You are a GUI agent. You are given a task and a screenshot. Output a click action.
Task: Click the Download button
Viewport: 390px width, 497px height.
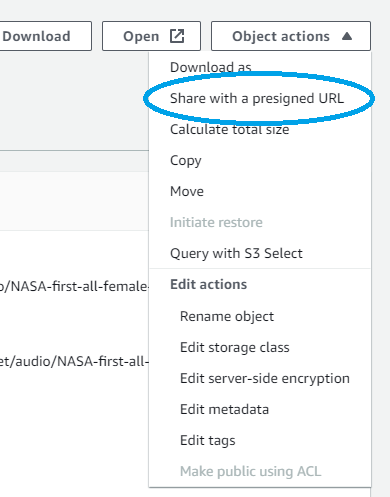pyautogui.click(x=46, y=36)
